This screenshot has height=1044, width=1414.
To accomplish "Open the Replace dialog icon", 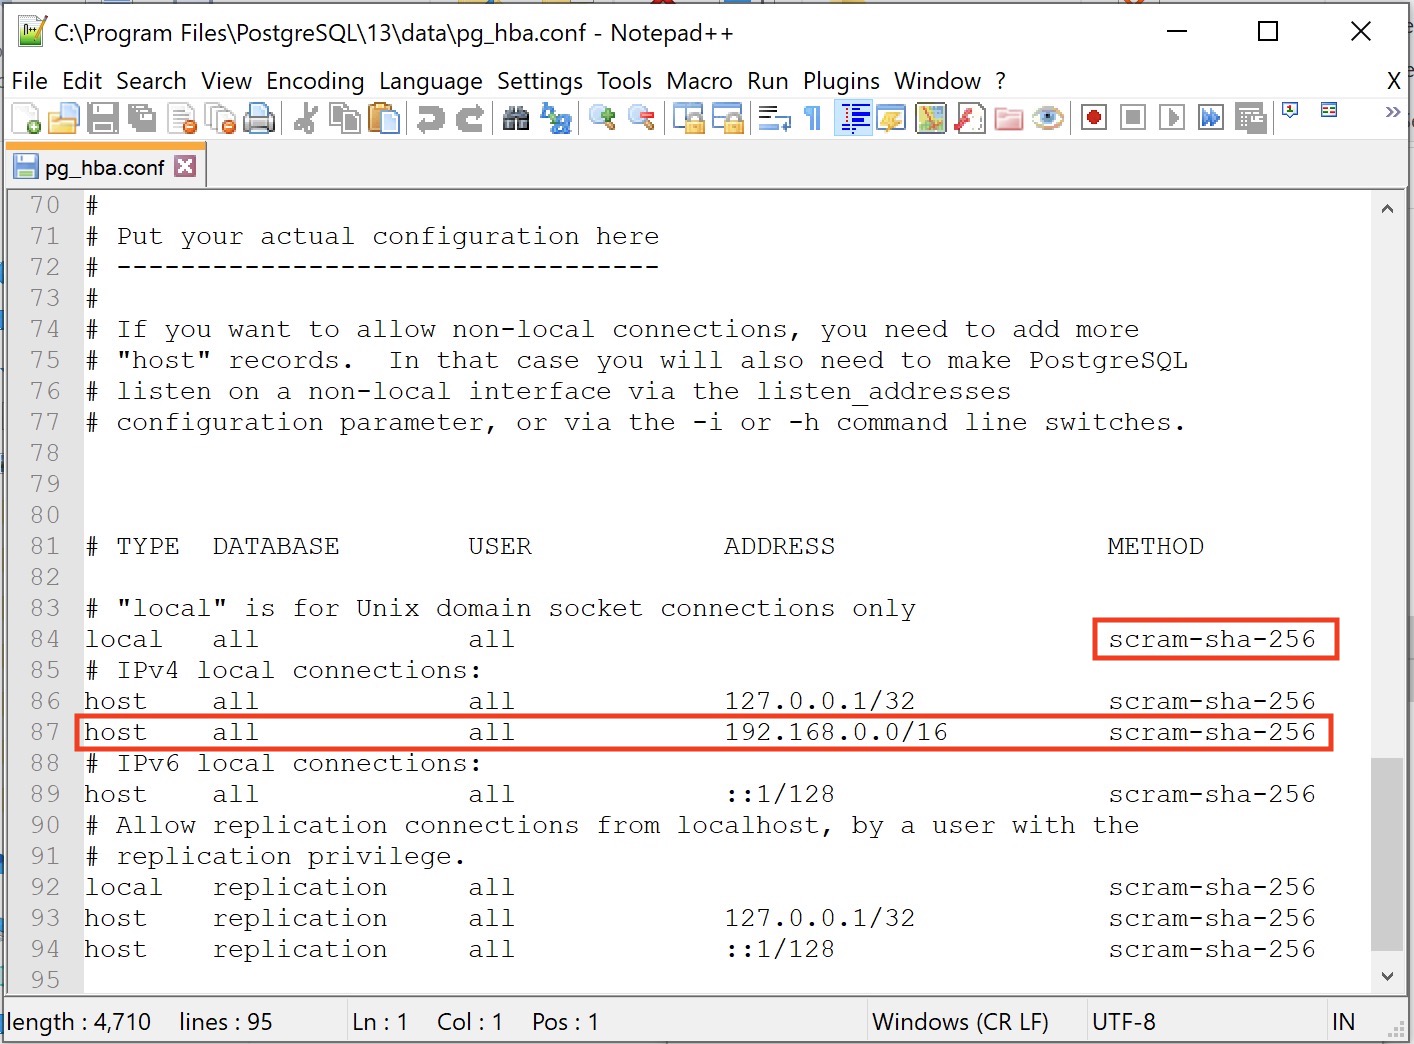I will coord(556,117).
